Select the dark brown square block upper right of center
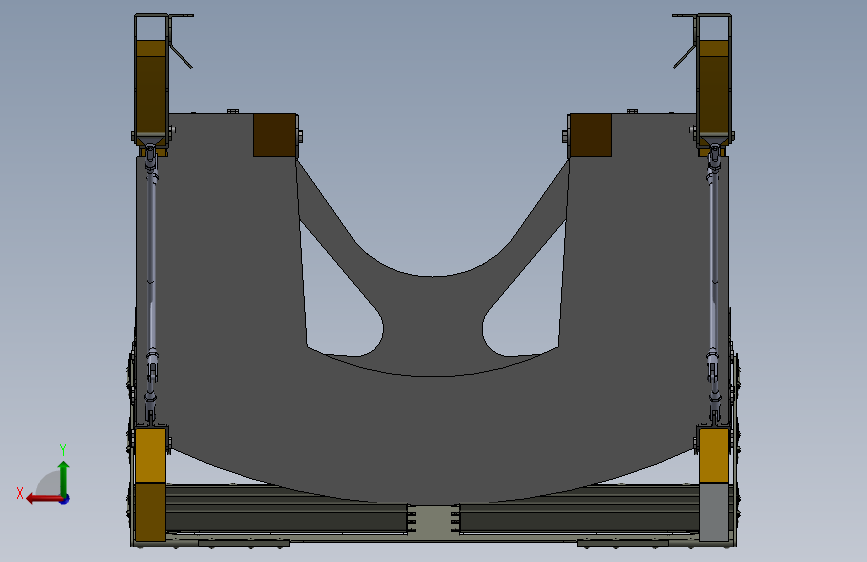 (x=591, y=135)
